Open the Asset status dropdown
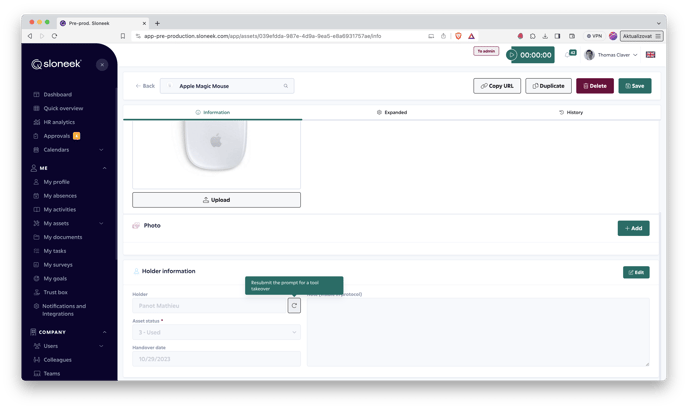This screenshot has width=688, height=409. [x=216, y=332]
